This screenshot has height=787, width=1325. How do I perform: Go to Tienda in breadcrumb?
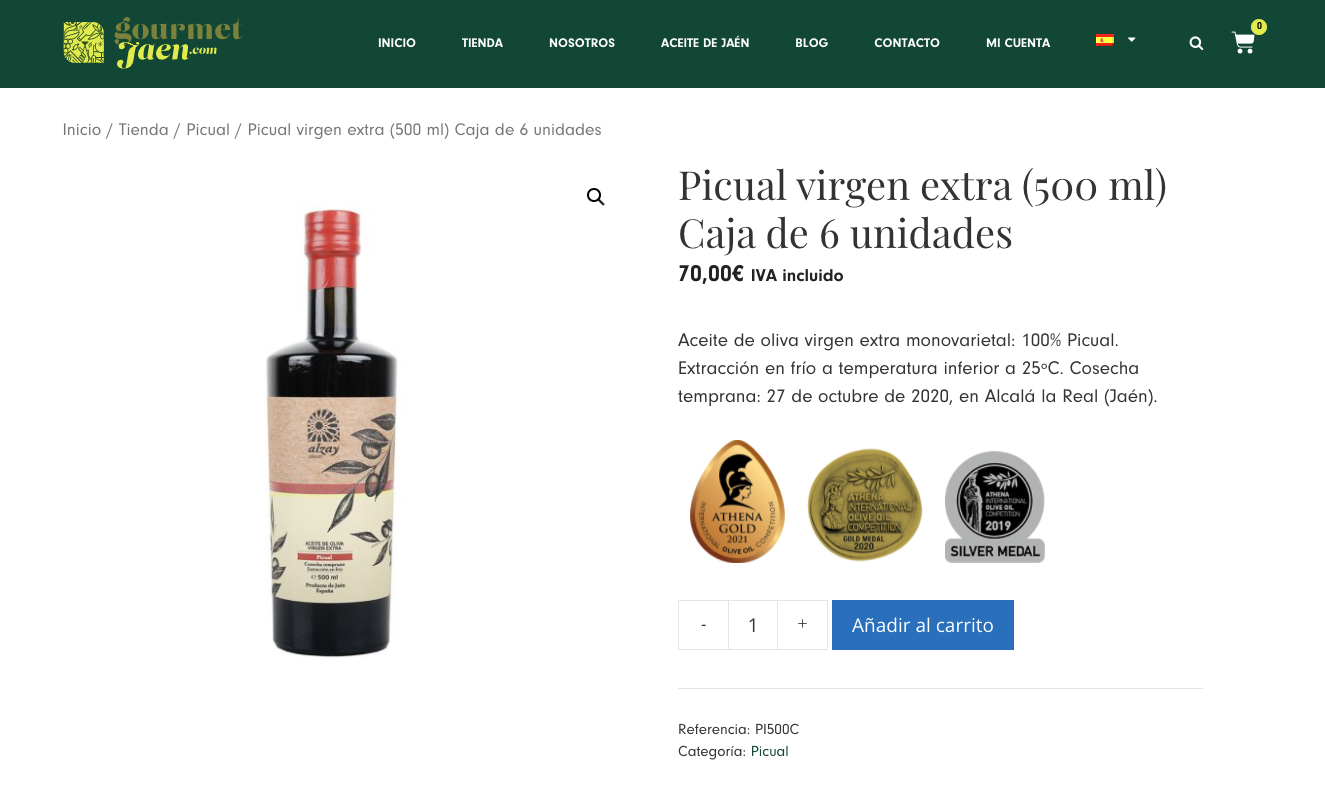(x=143, y=130)
